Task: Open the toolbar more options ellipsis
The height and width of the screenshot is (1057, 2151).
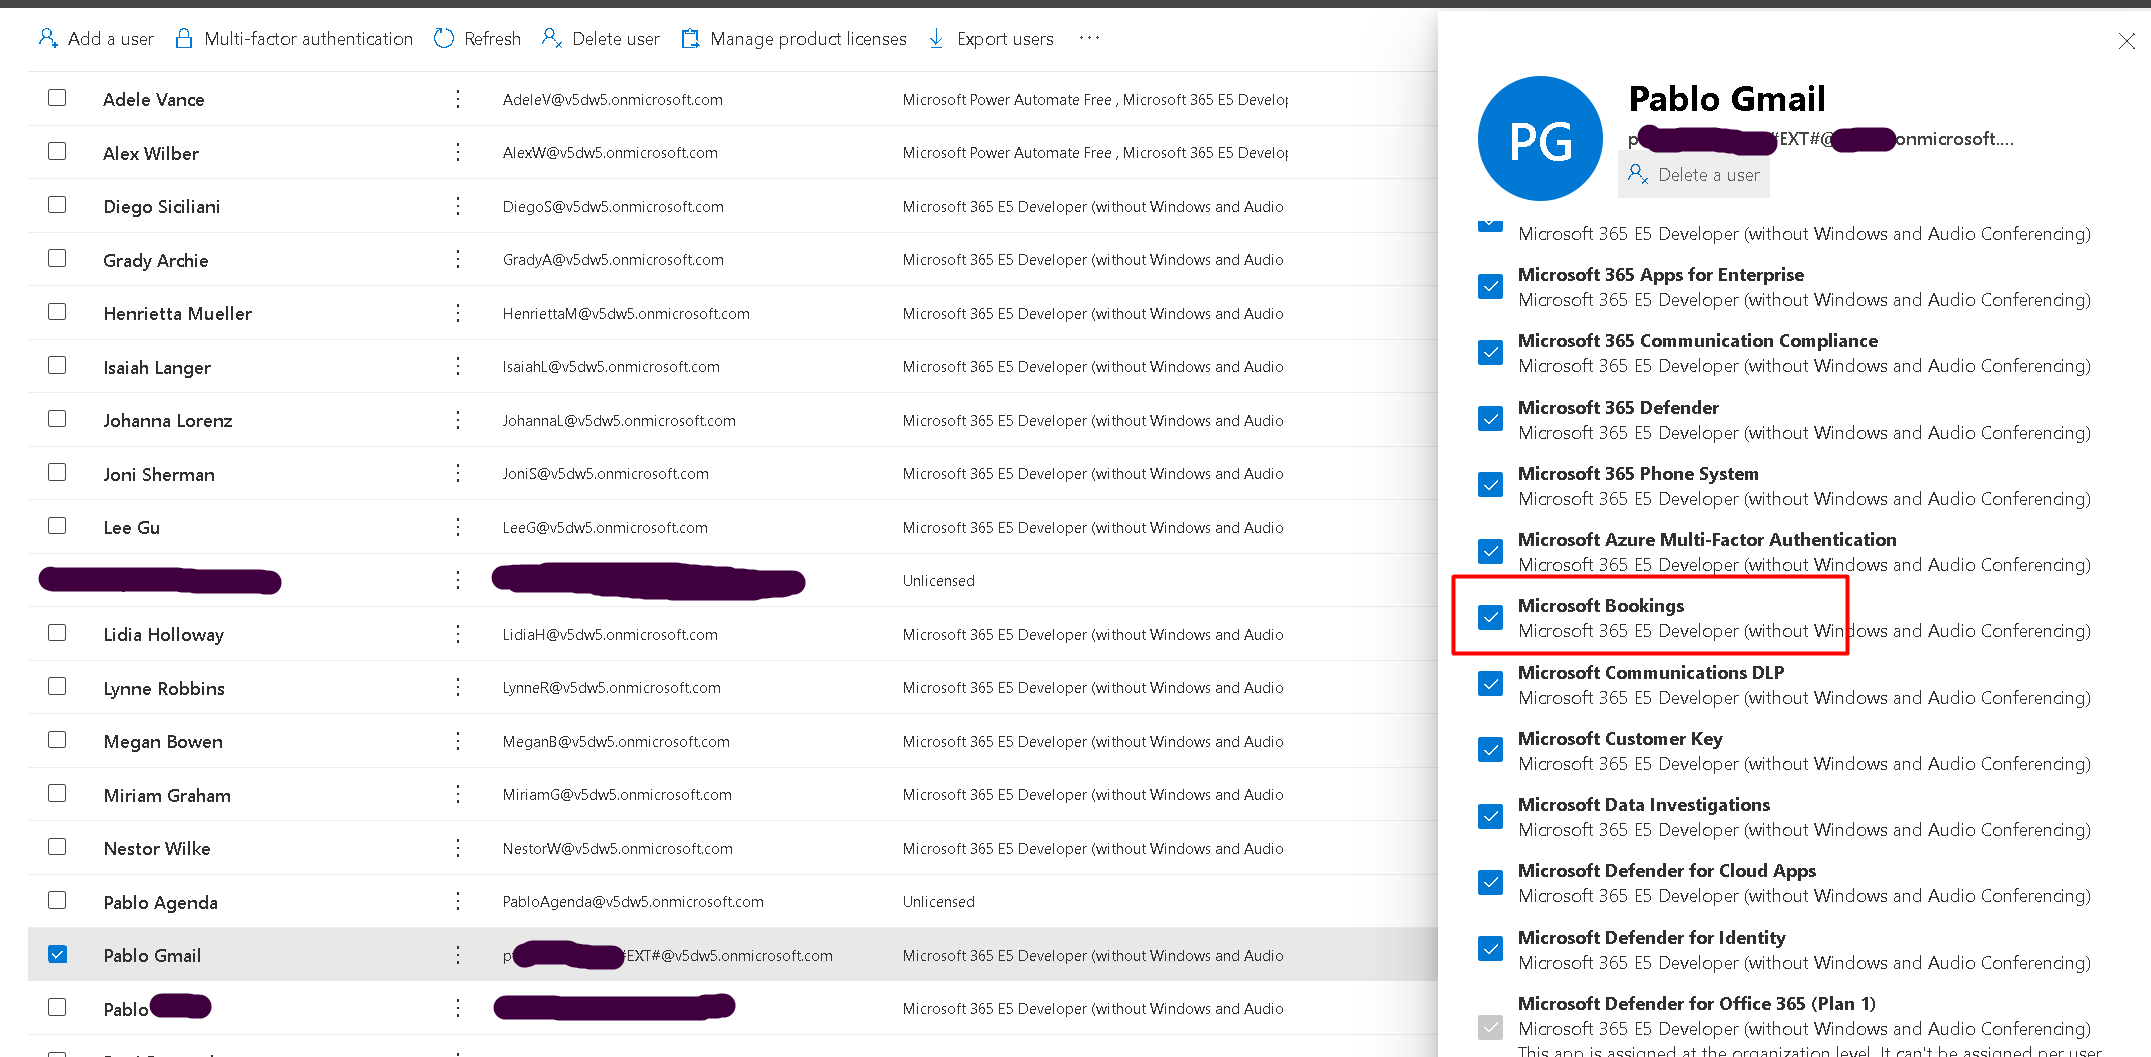Action: tap(1089, 38)
